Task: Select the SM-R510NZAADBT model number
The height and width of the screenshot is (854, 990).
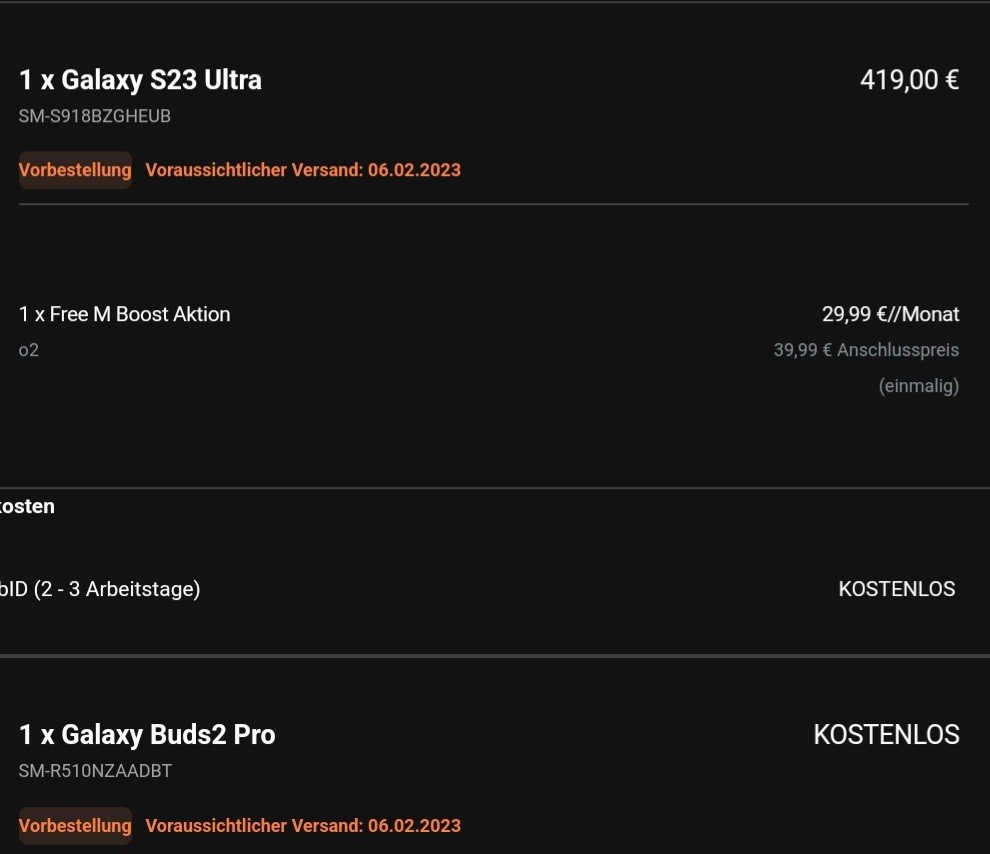Action: pyautogui.click(x=97, y=771)
